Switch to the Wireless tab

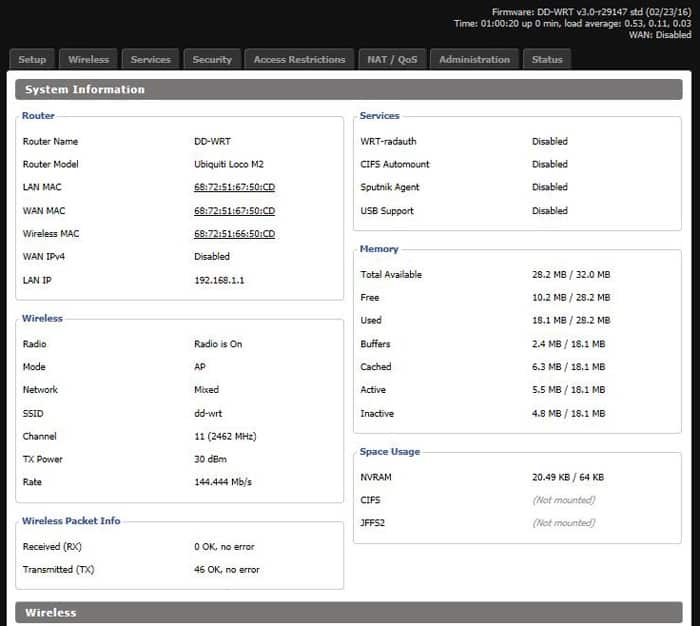point(88,59)
